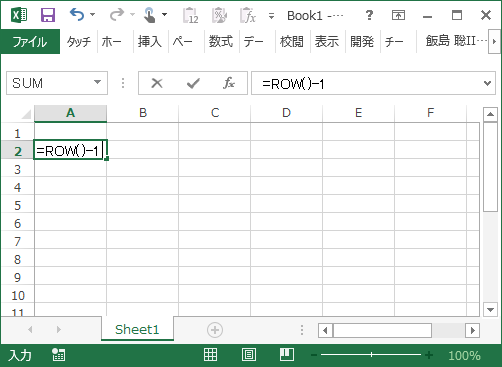Click the paste formulas fx icon
502x367 pixels.
coord(248,15)
